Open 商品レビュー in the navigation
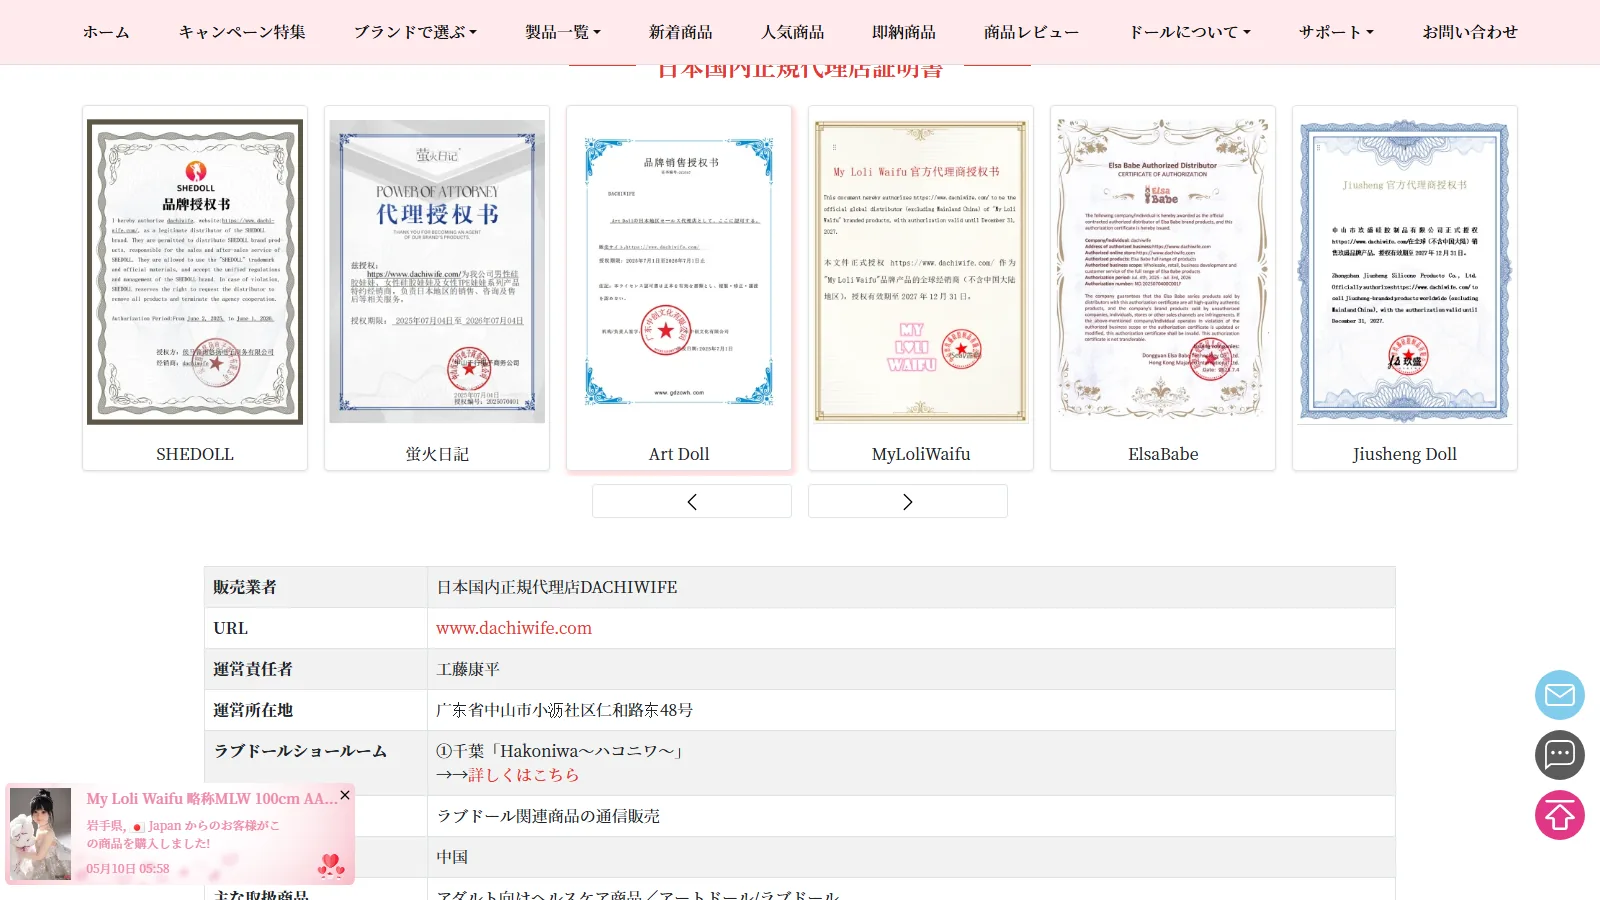The width and height of the screenshot is (1600, 900). (x=1031, y=32)
